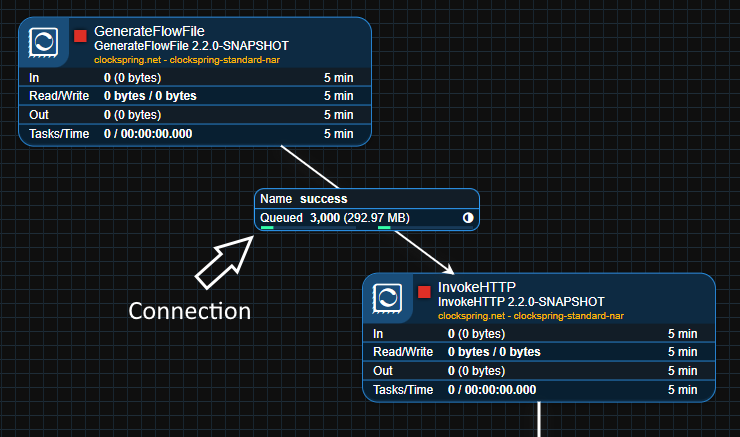Click the white Connection annotation text
Screen dimensions: 740x437
[190, 311]
